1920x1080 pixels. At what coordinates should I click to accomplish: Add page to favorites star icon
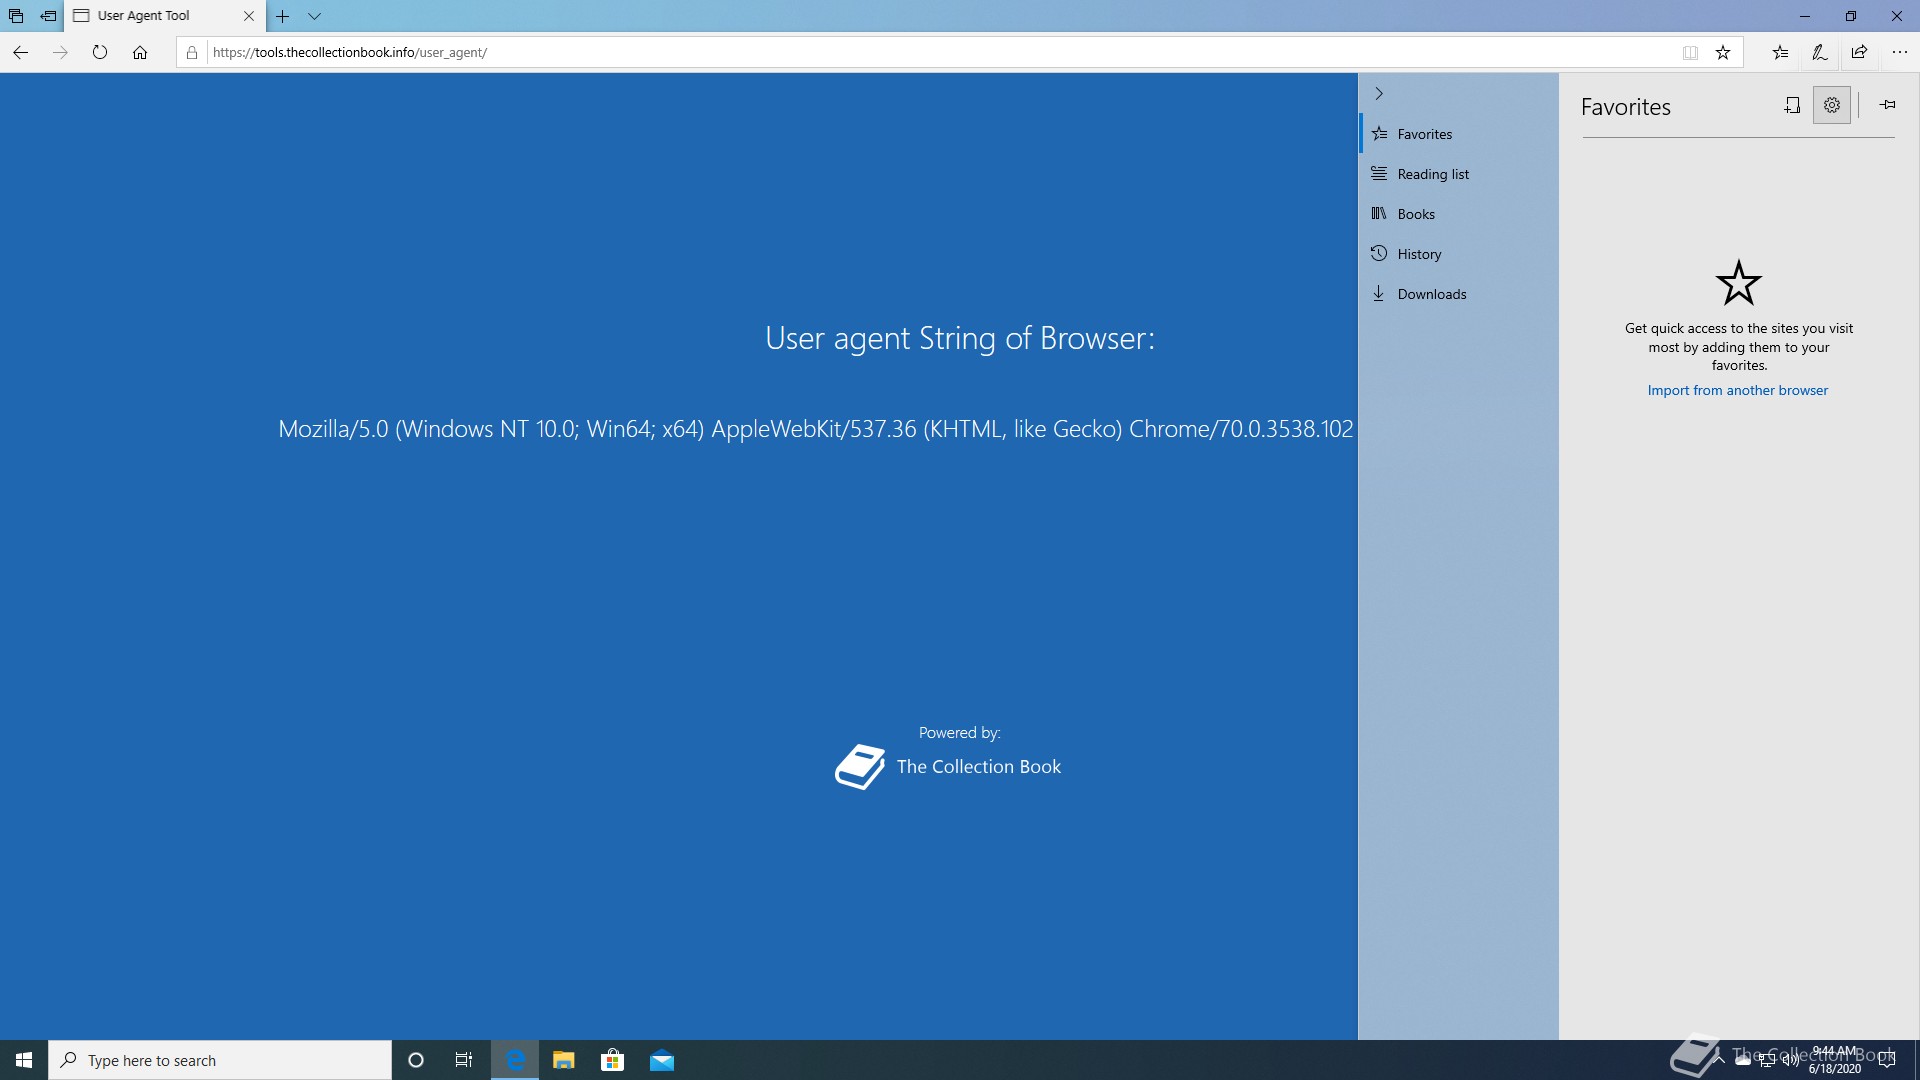(x=1722, y=52)
